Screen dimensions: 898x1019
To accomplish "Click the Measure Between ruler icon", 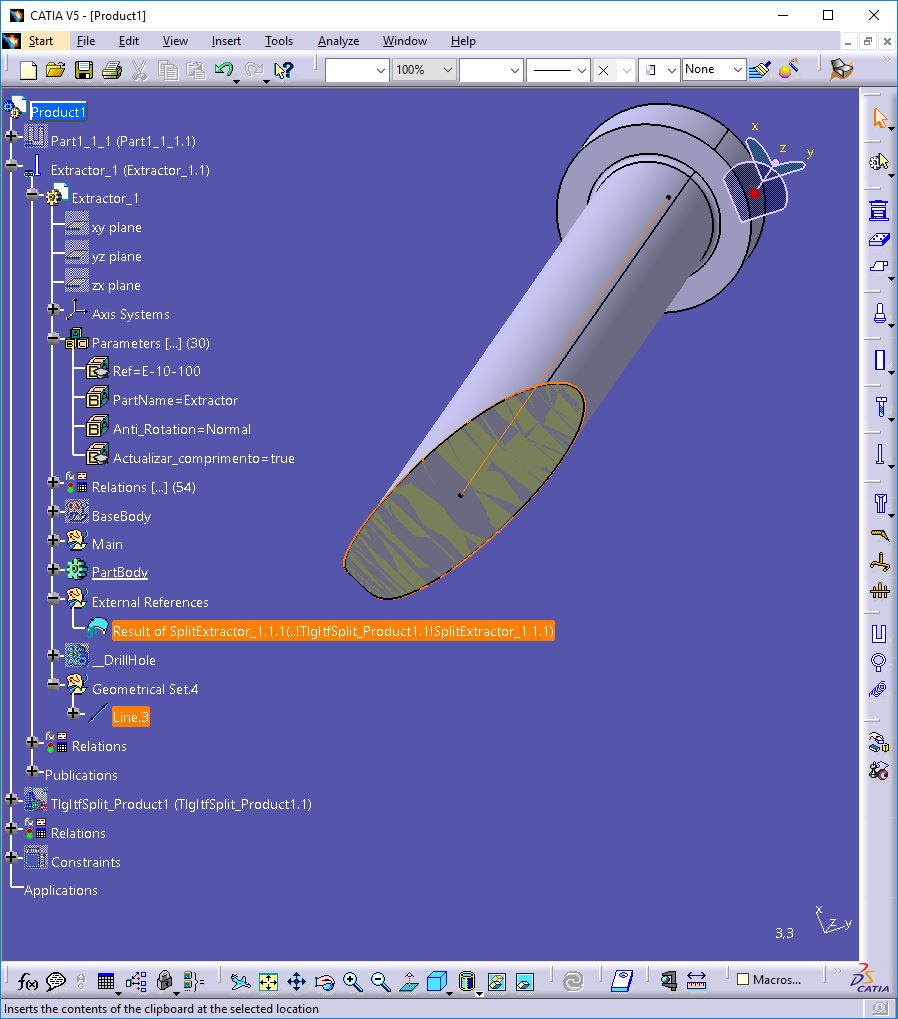I will pos(696,981).
